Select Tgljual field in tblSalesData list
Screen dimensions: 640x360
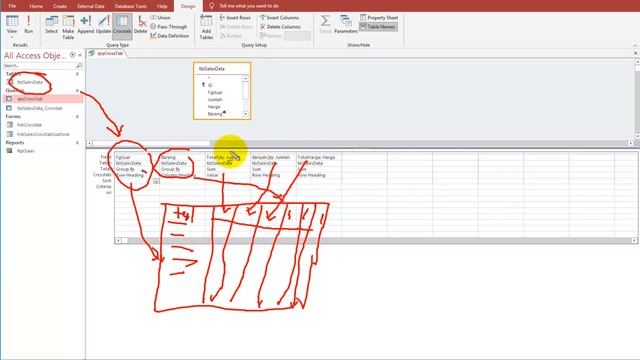click(x=215, y=92)
